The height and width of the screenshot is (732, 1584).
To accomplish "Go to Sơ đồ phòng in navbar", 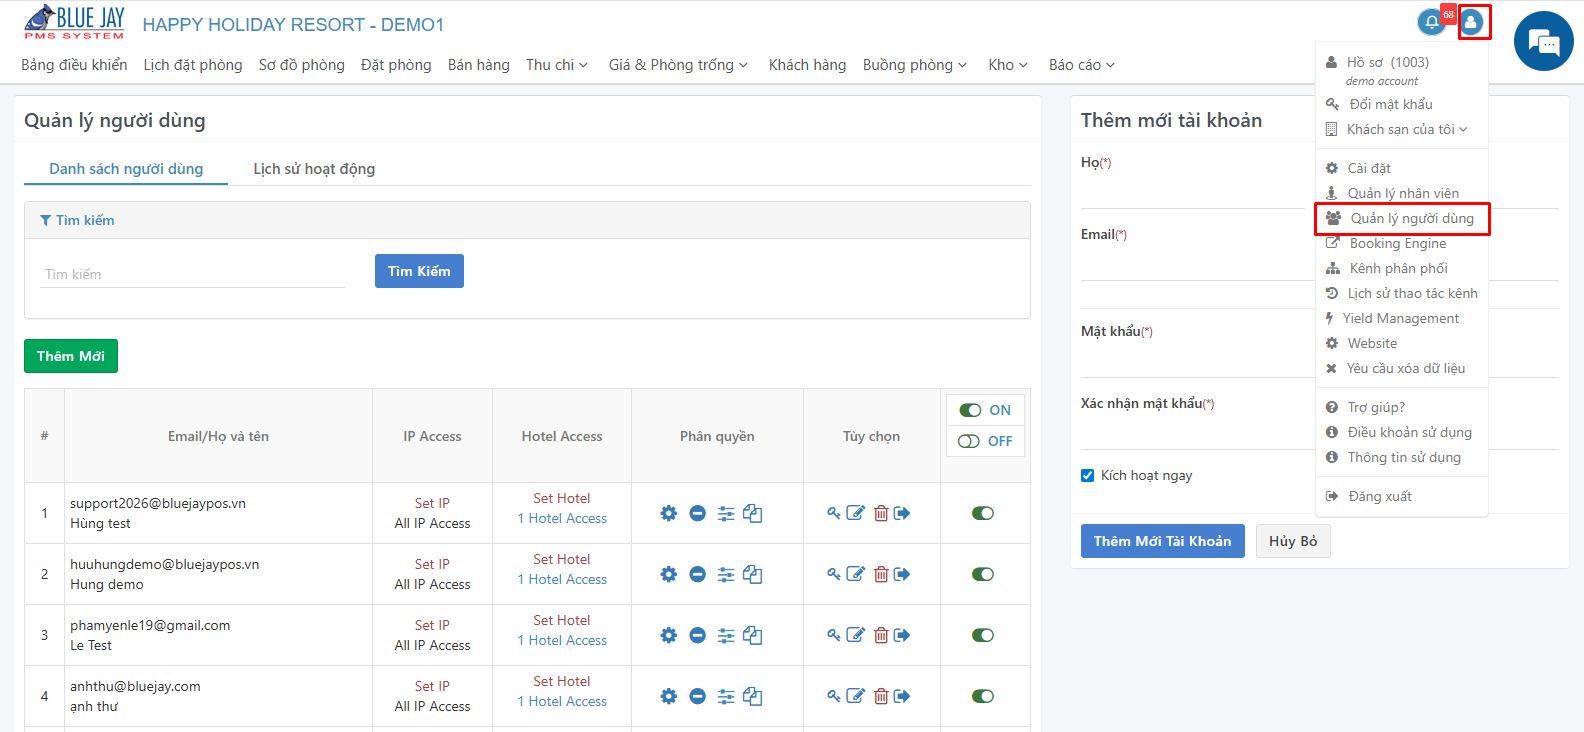I will tap(302, 65).
